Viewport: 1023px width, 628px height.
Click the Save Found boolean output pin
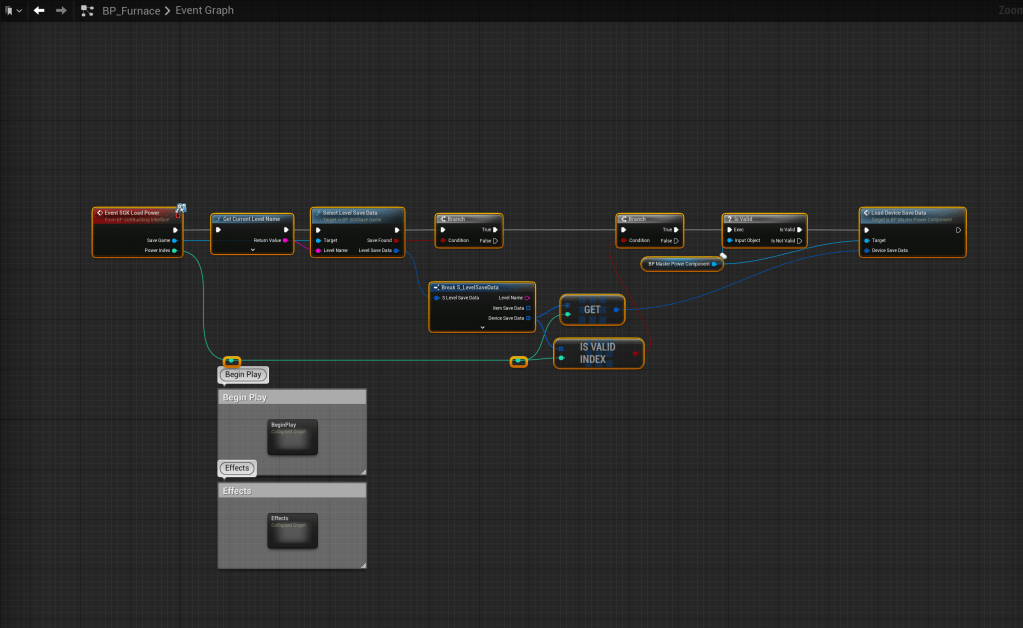(396, 240)
